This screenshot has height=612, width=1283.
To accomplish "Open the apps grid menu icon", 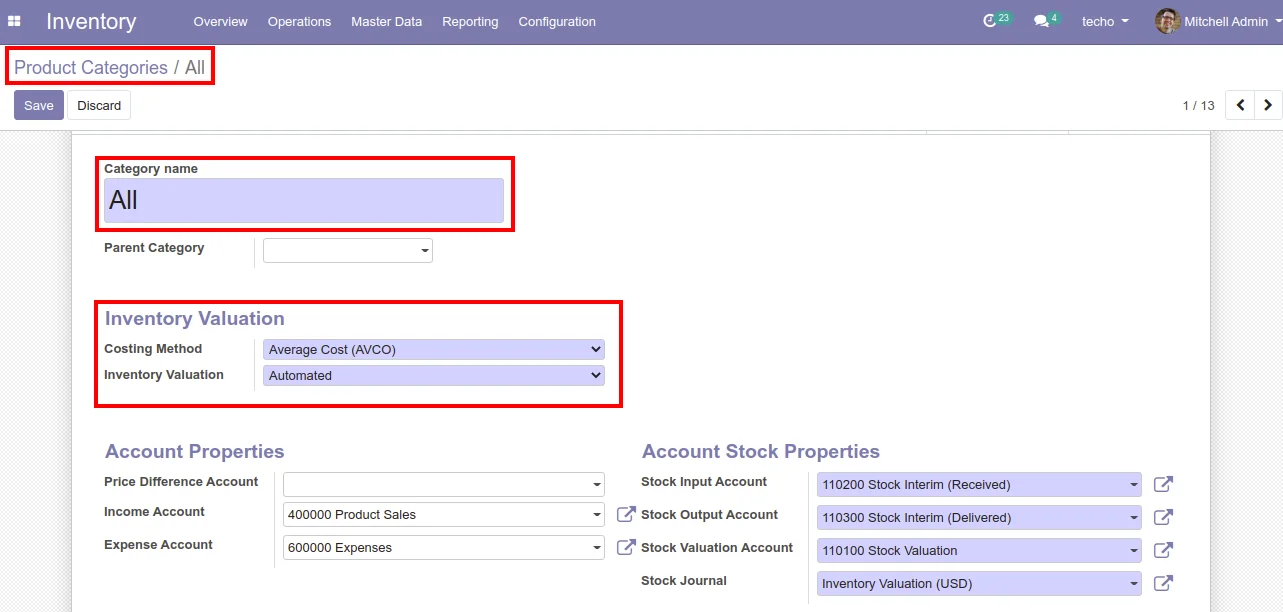I will tap(14, 21).
